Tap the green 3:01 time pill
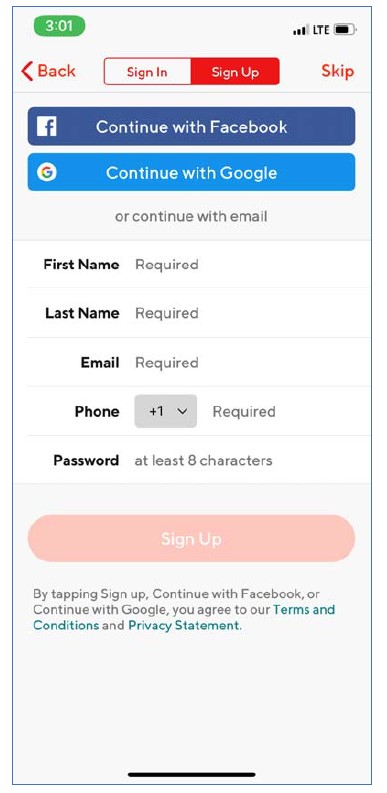387x793 pixels. (x=59, y=26)
